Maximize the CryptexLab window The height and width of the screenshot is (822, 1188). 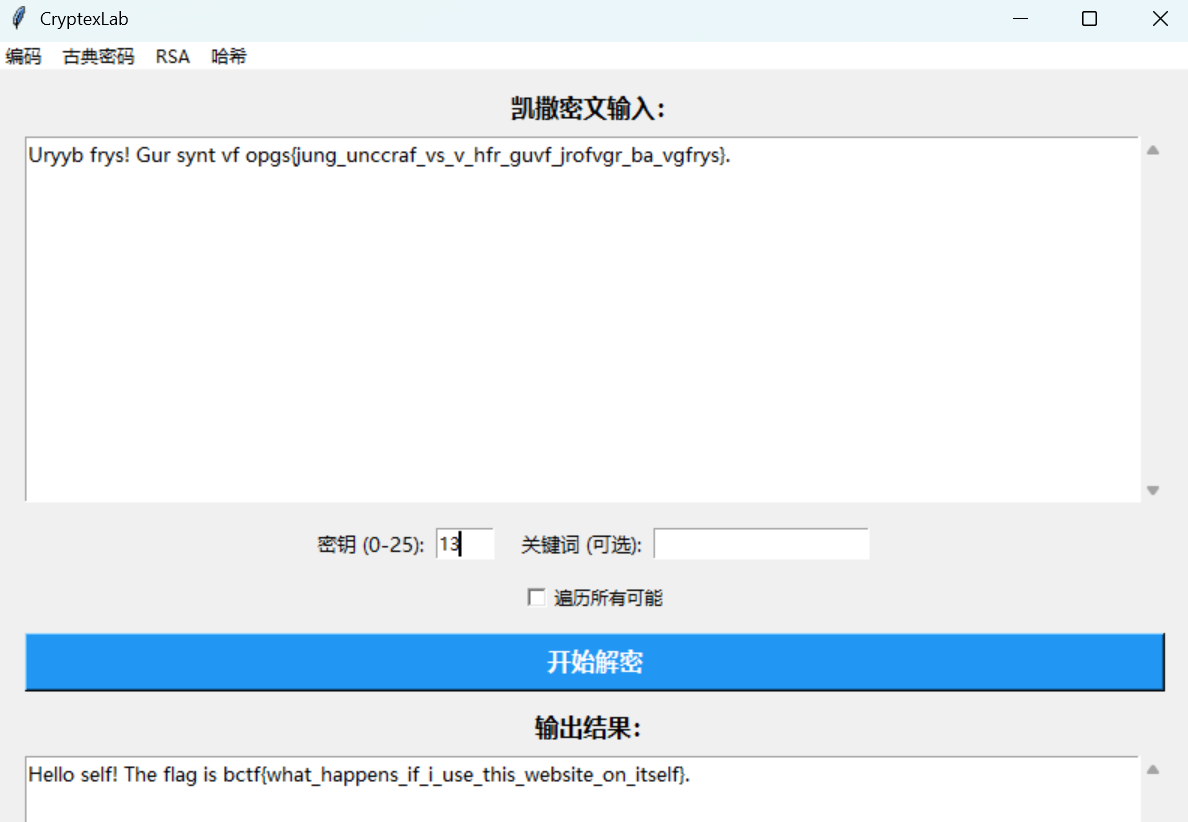[x=1090, y=19]
